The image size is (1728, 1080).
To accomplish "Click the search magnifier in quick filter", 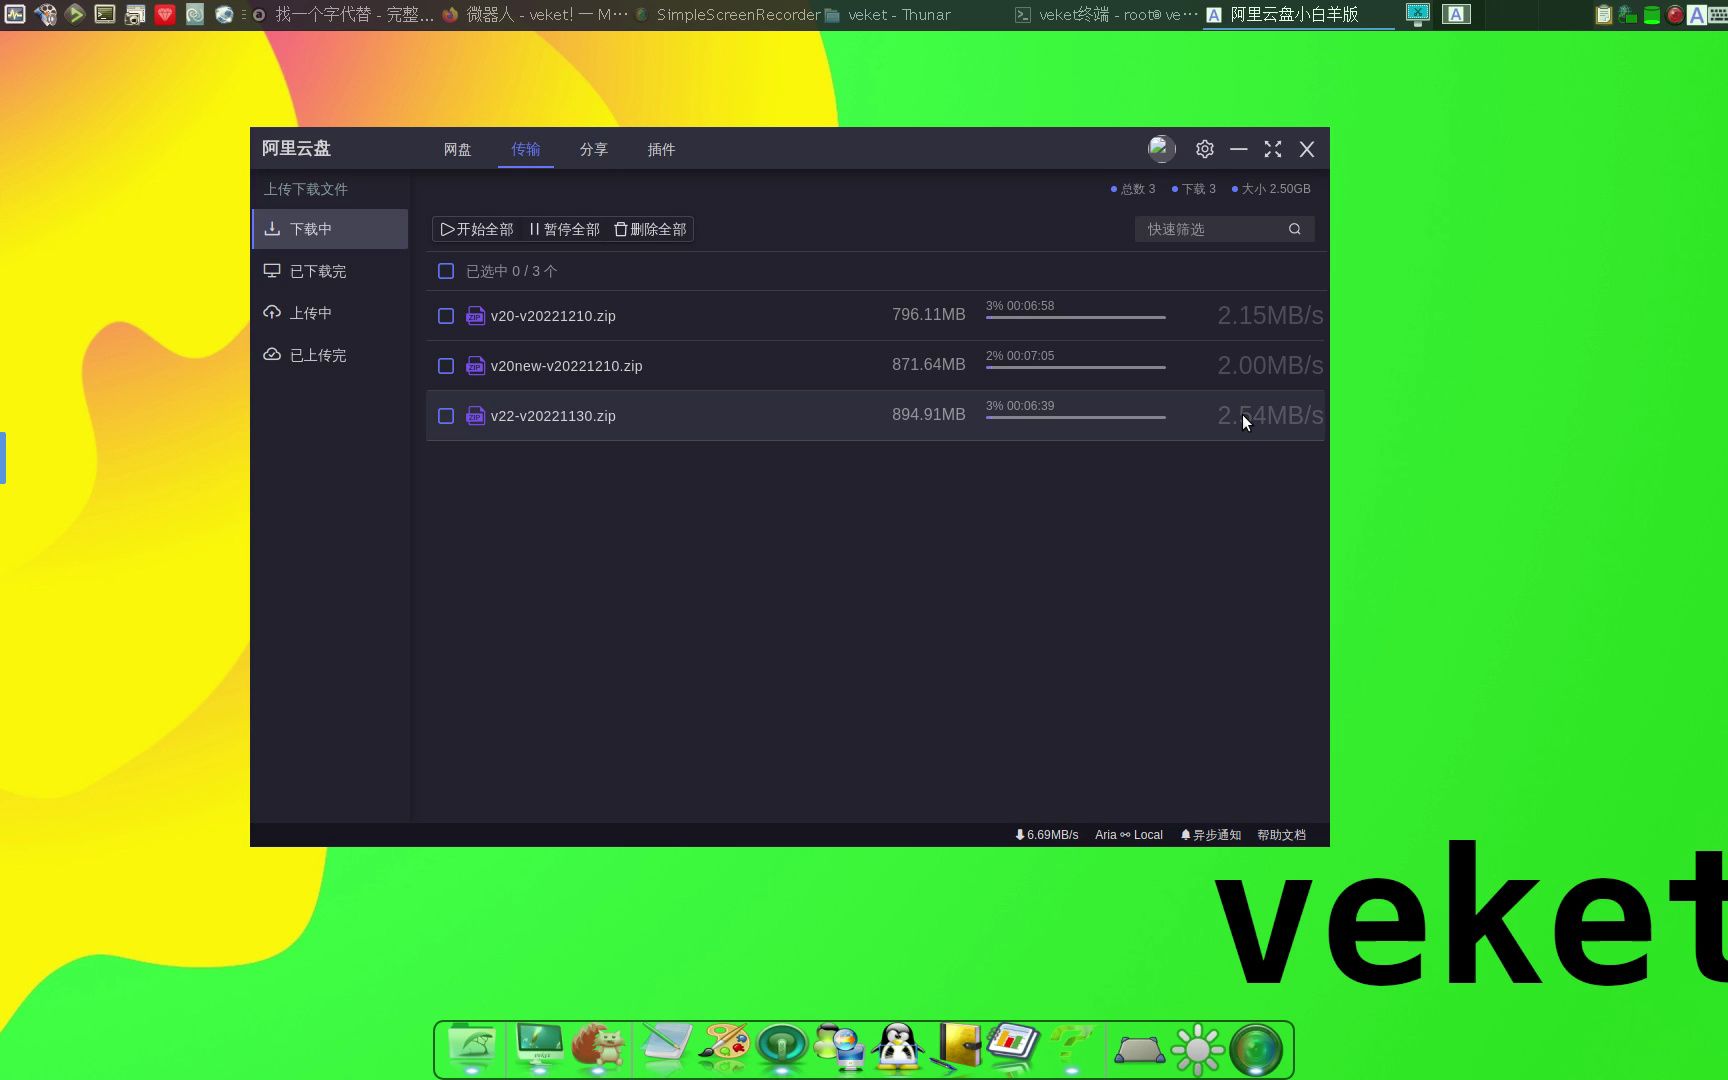I will (x=1295, y=229).
